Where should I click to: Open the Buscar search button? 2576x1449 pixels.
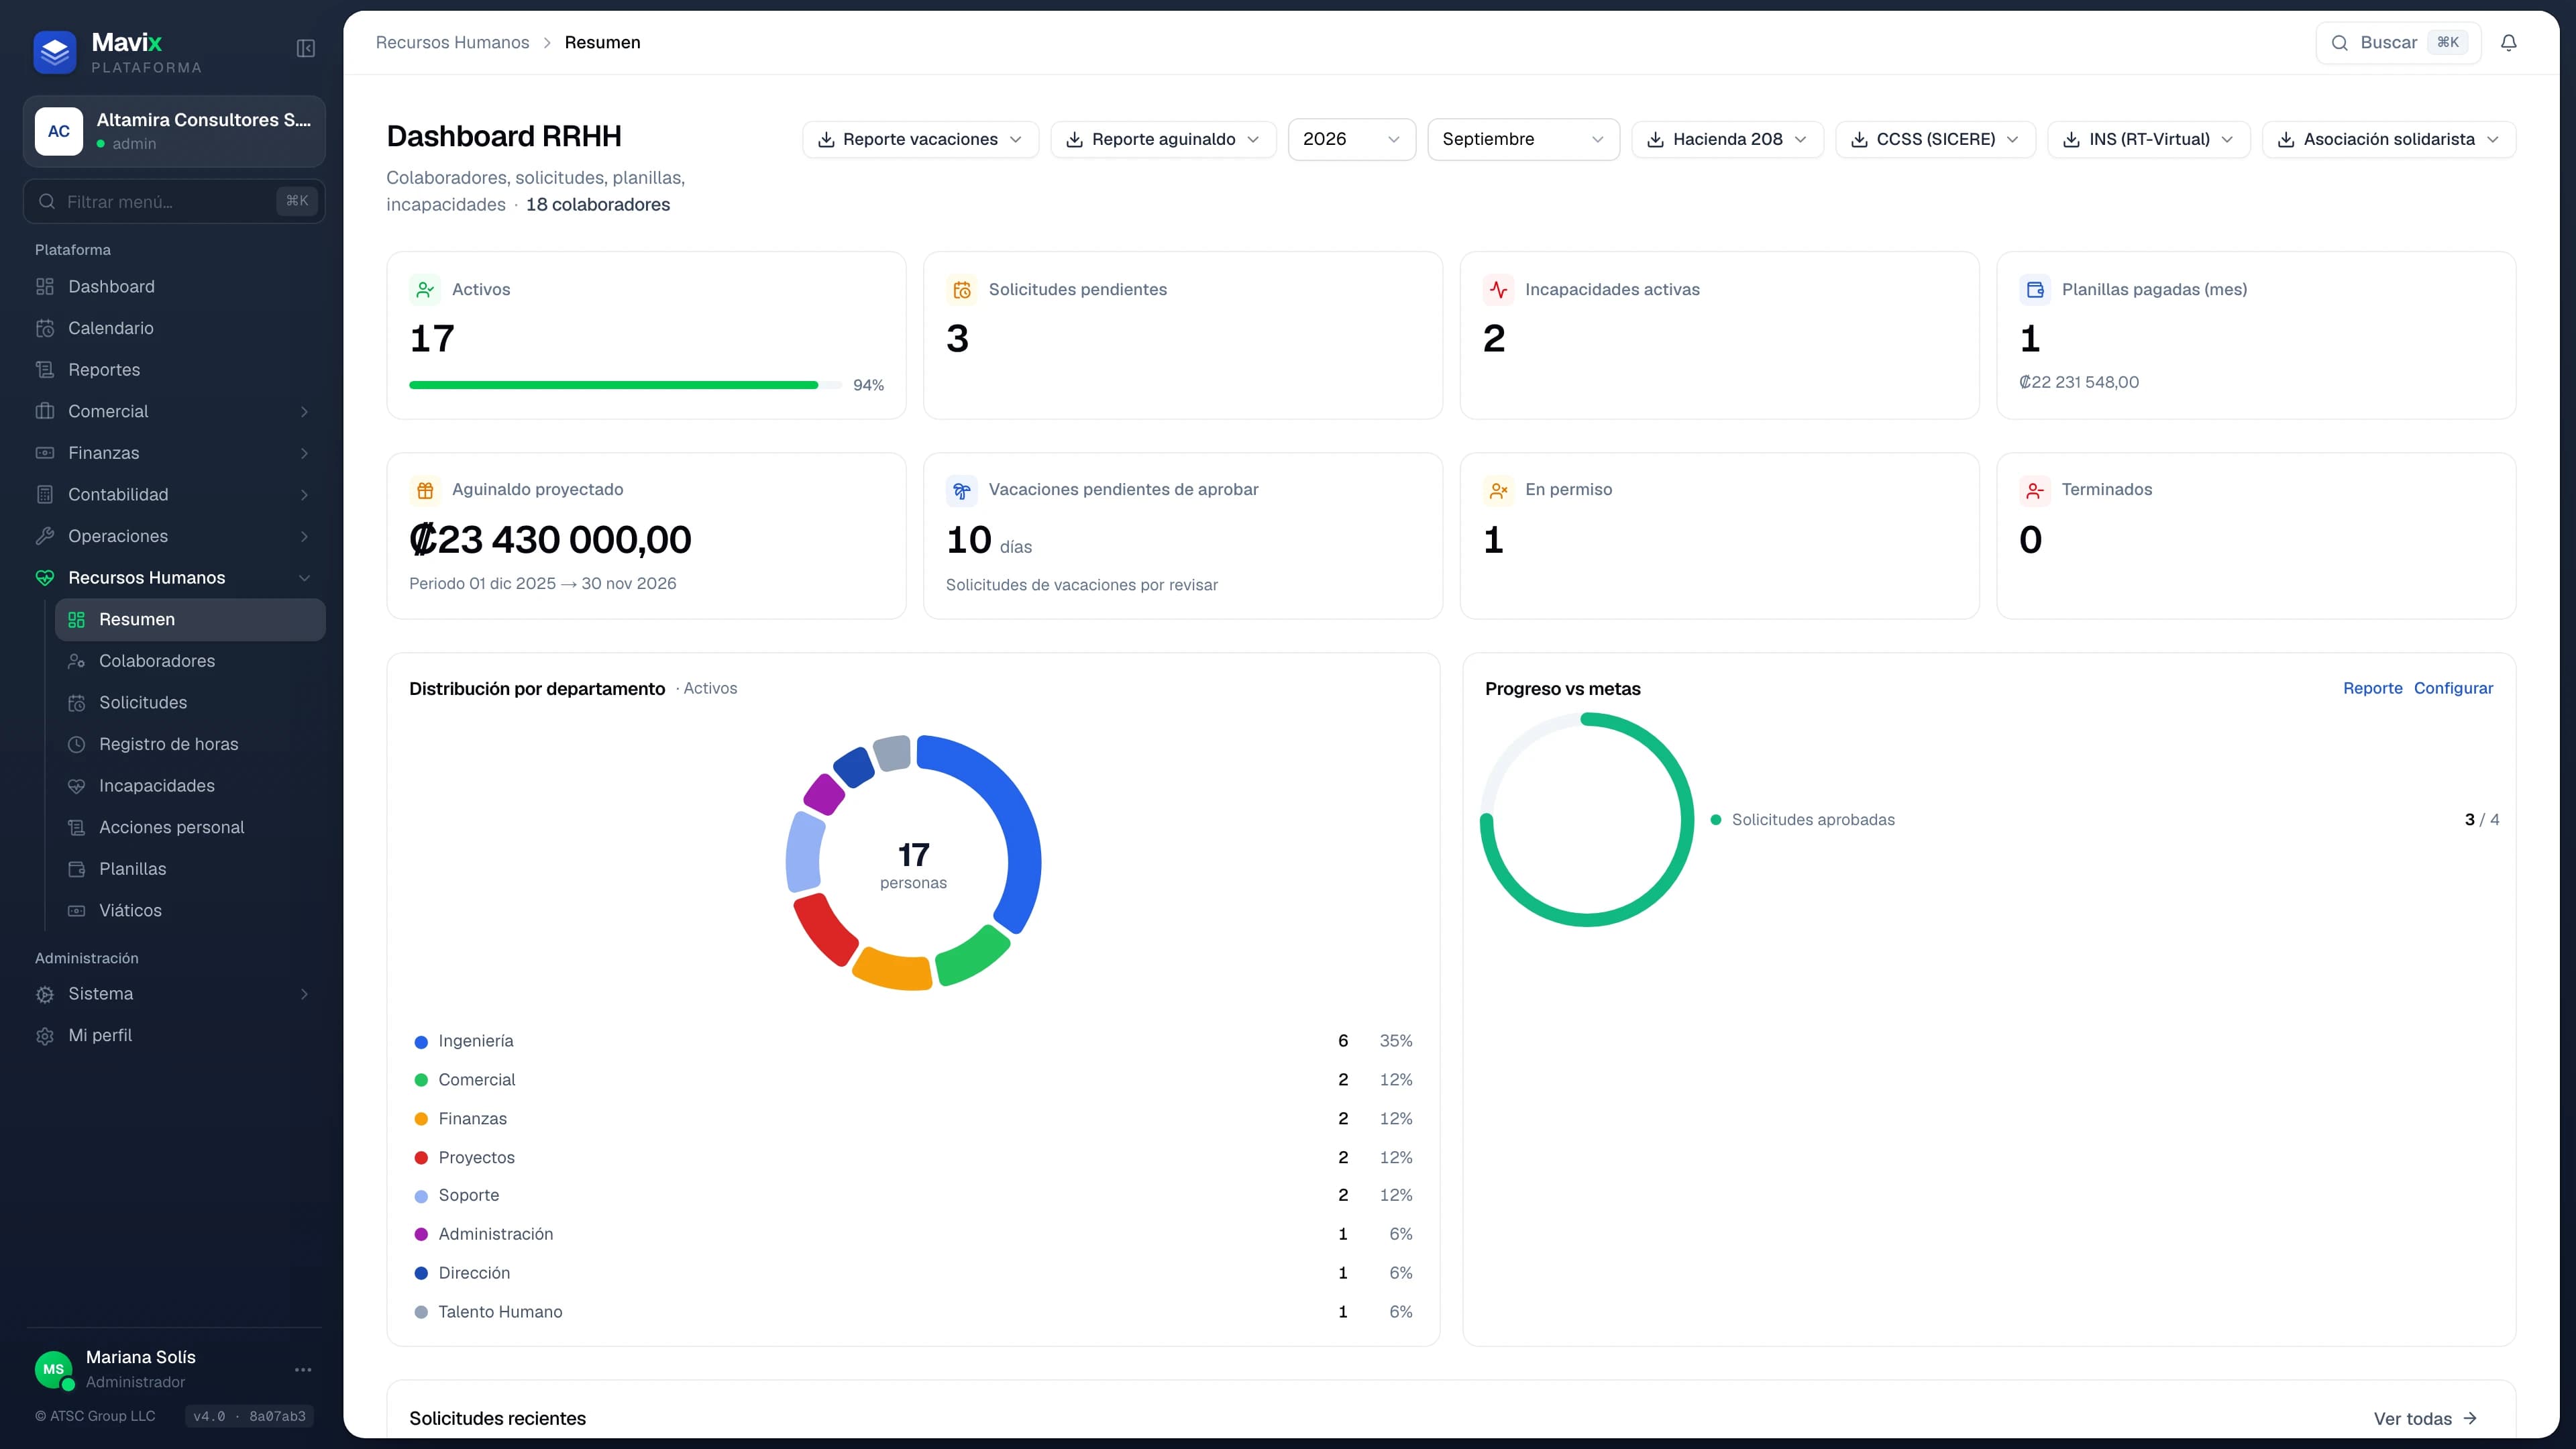tap(2398, 43)
